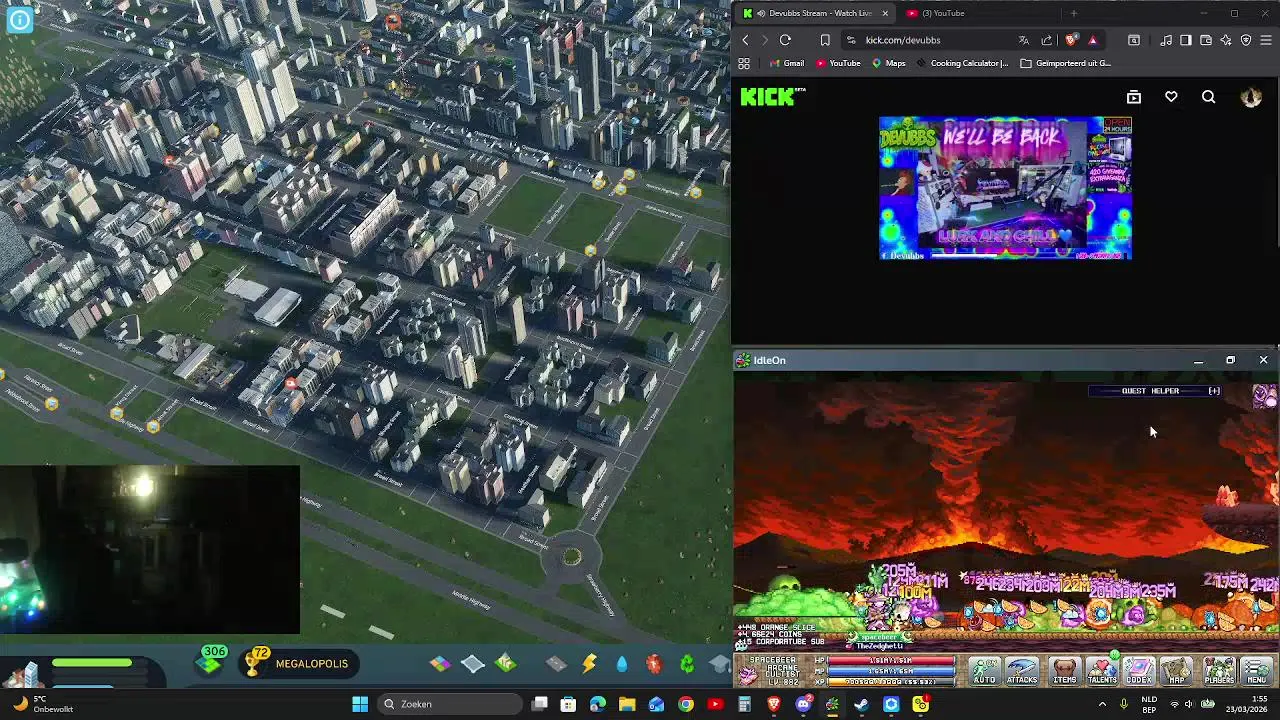Click the Zoeken taskbar search box
Screen dimensions: 1280x720
tap(450, 704)
